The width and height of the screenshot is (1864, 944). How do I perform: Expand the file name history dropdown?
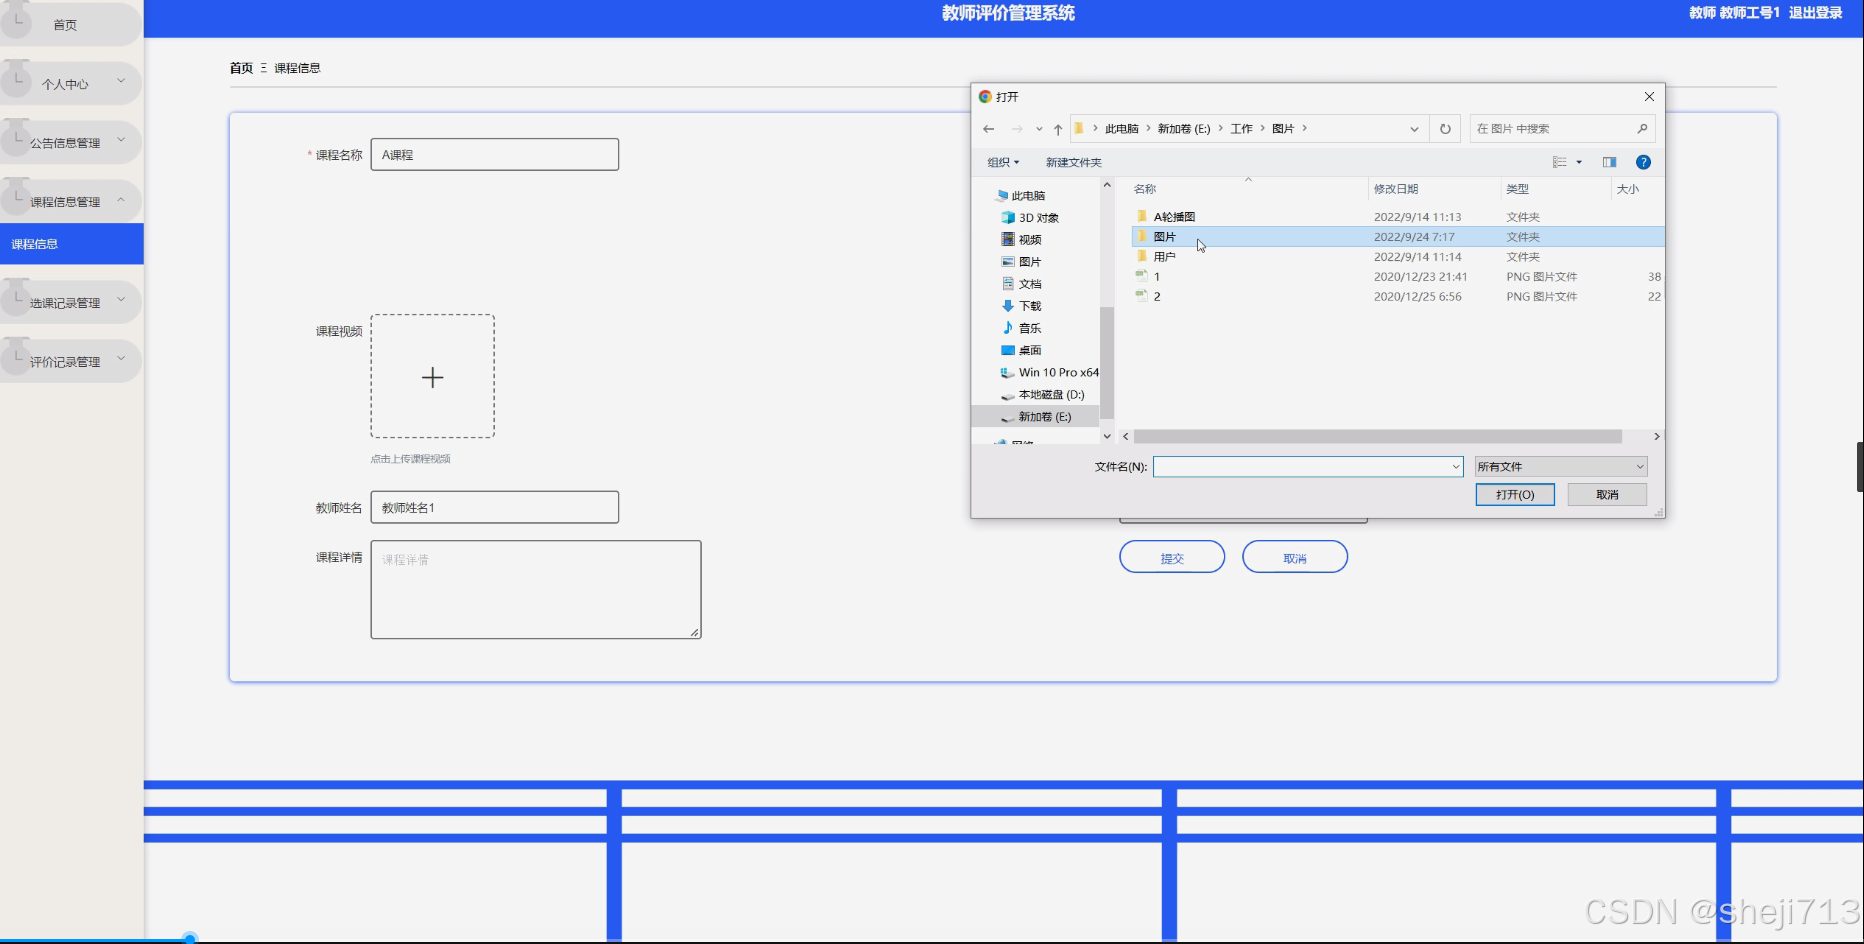pos(1455,467)
